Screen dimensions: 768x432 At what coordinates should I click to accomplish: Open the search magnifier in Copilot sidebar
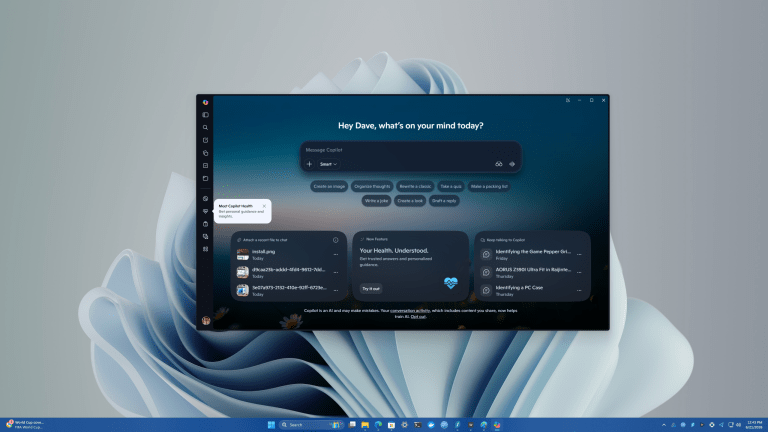click(x=206, y=127)
